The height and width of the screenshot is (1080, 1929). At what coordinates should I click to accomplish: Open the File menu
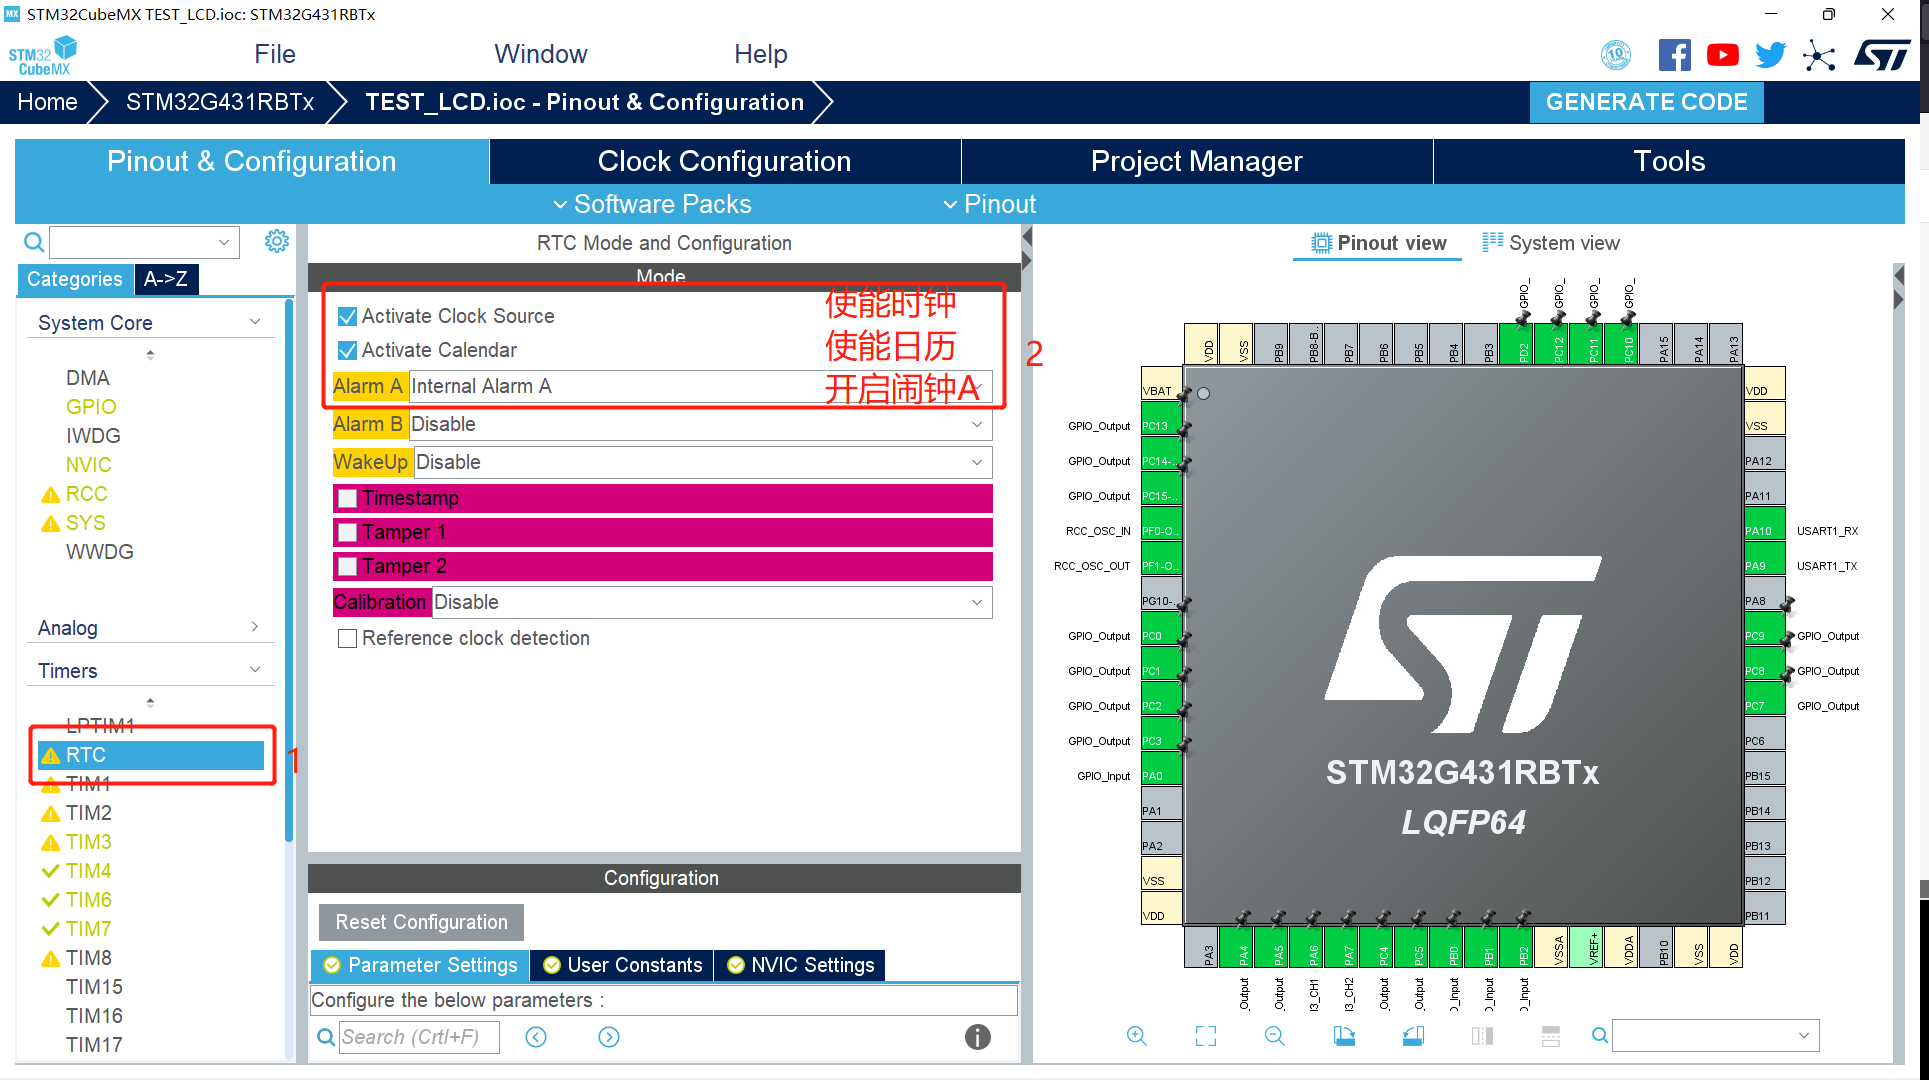tap(275, 54)
